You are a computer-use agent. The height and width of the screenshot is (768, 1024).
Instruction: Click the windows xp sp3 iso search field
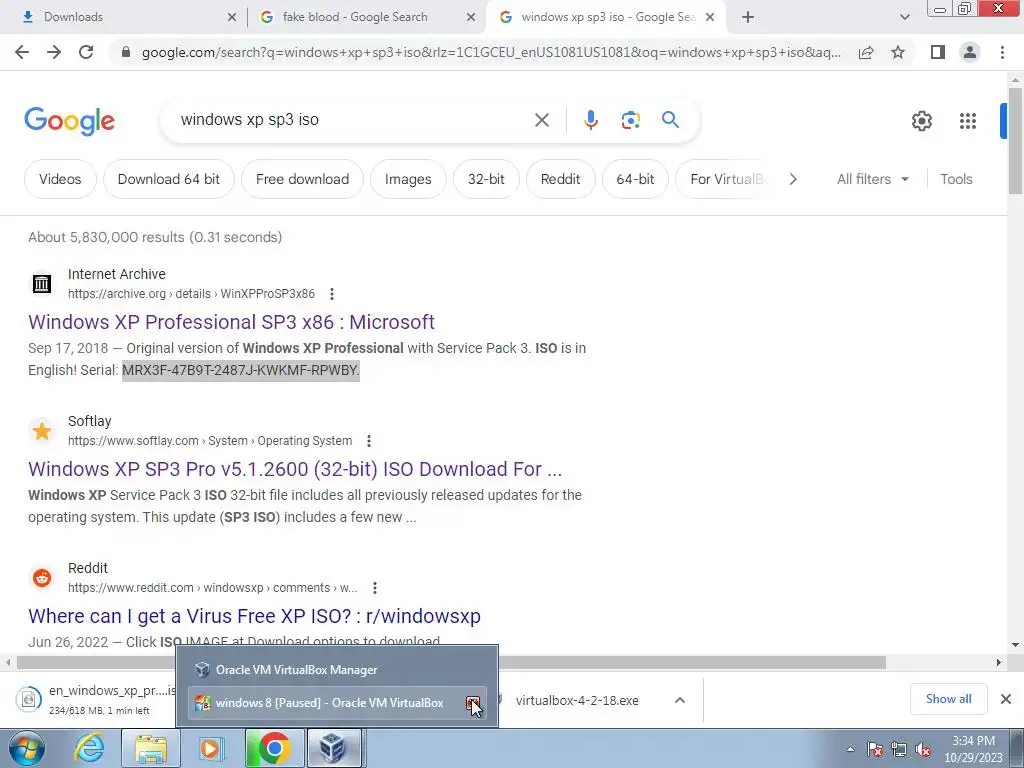coord(353,120)
